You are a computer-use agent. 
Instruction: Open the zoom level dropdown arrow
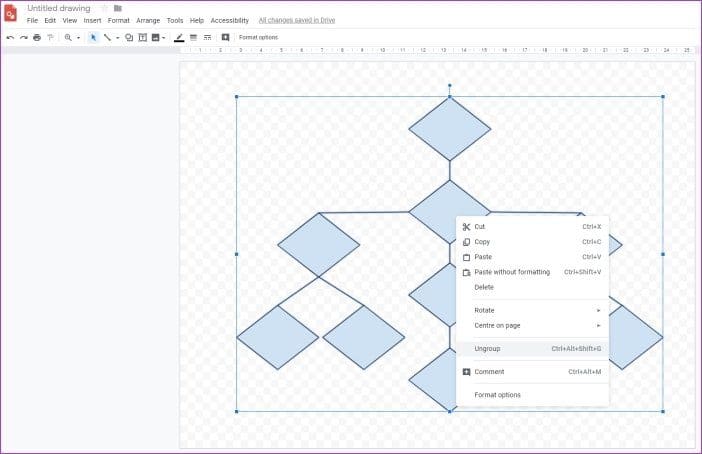point(78,38)
